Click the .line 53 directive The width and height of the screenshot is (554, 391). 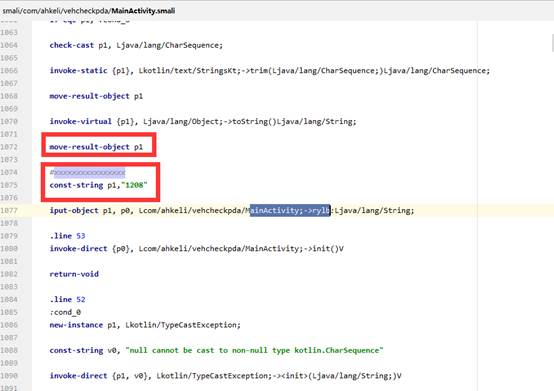click(x=67, y=236)
